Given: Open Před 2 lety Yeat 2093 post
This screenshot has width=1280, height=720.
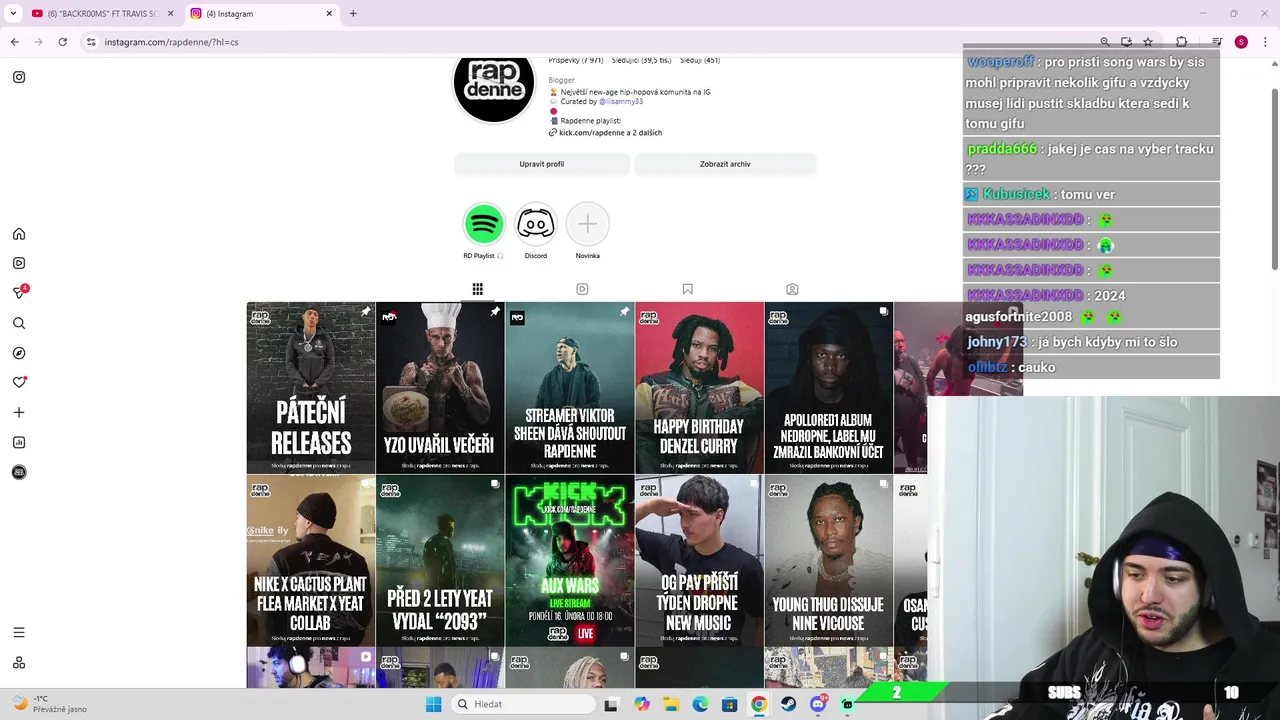Looking at the screenshot, I should pyautogui.click(x=440, y=560).
